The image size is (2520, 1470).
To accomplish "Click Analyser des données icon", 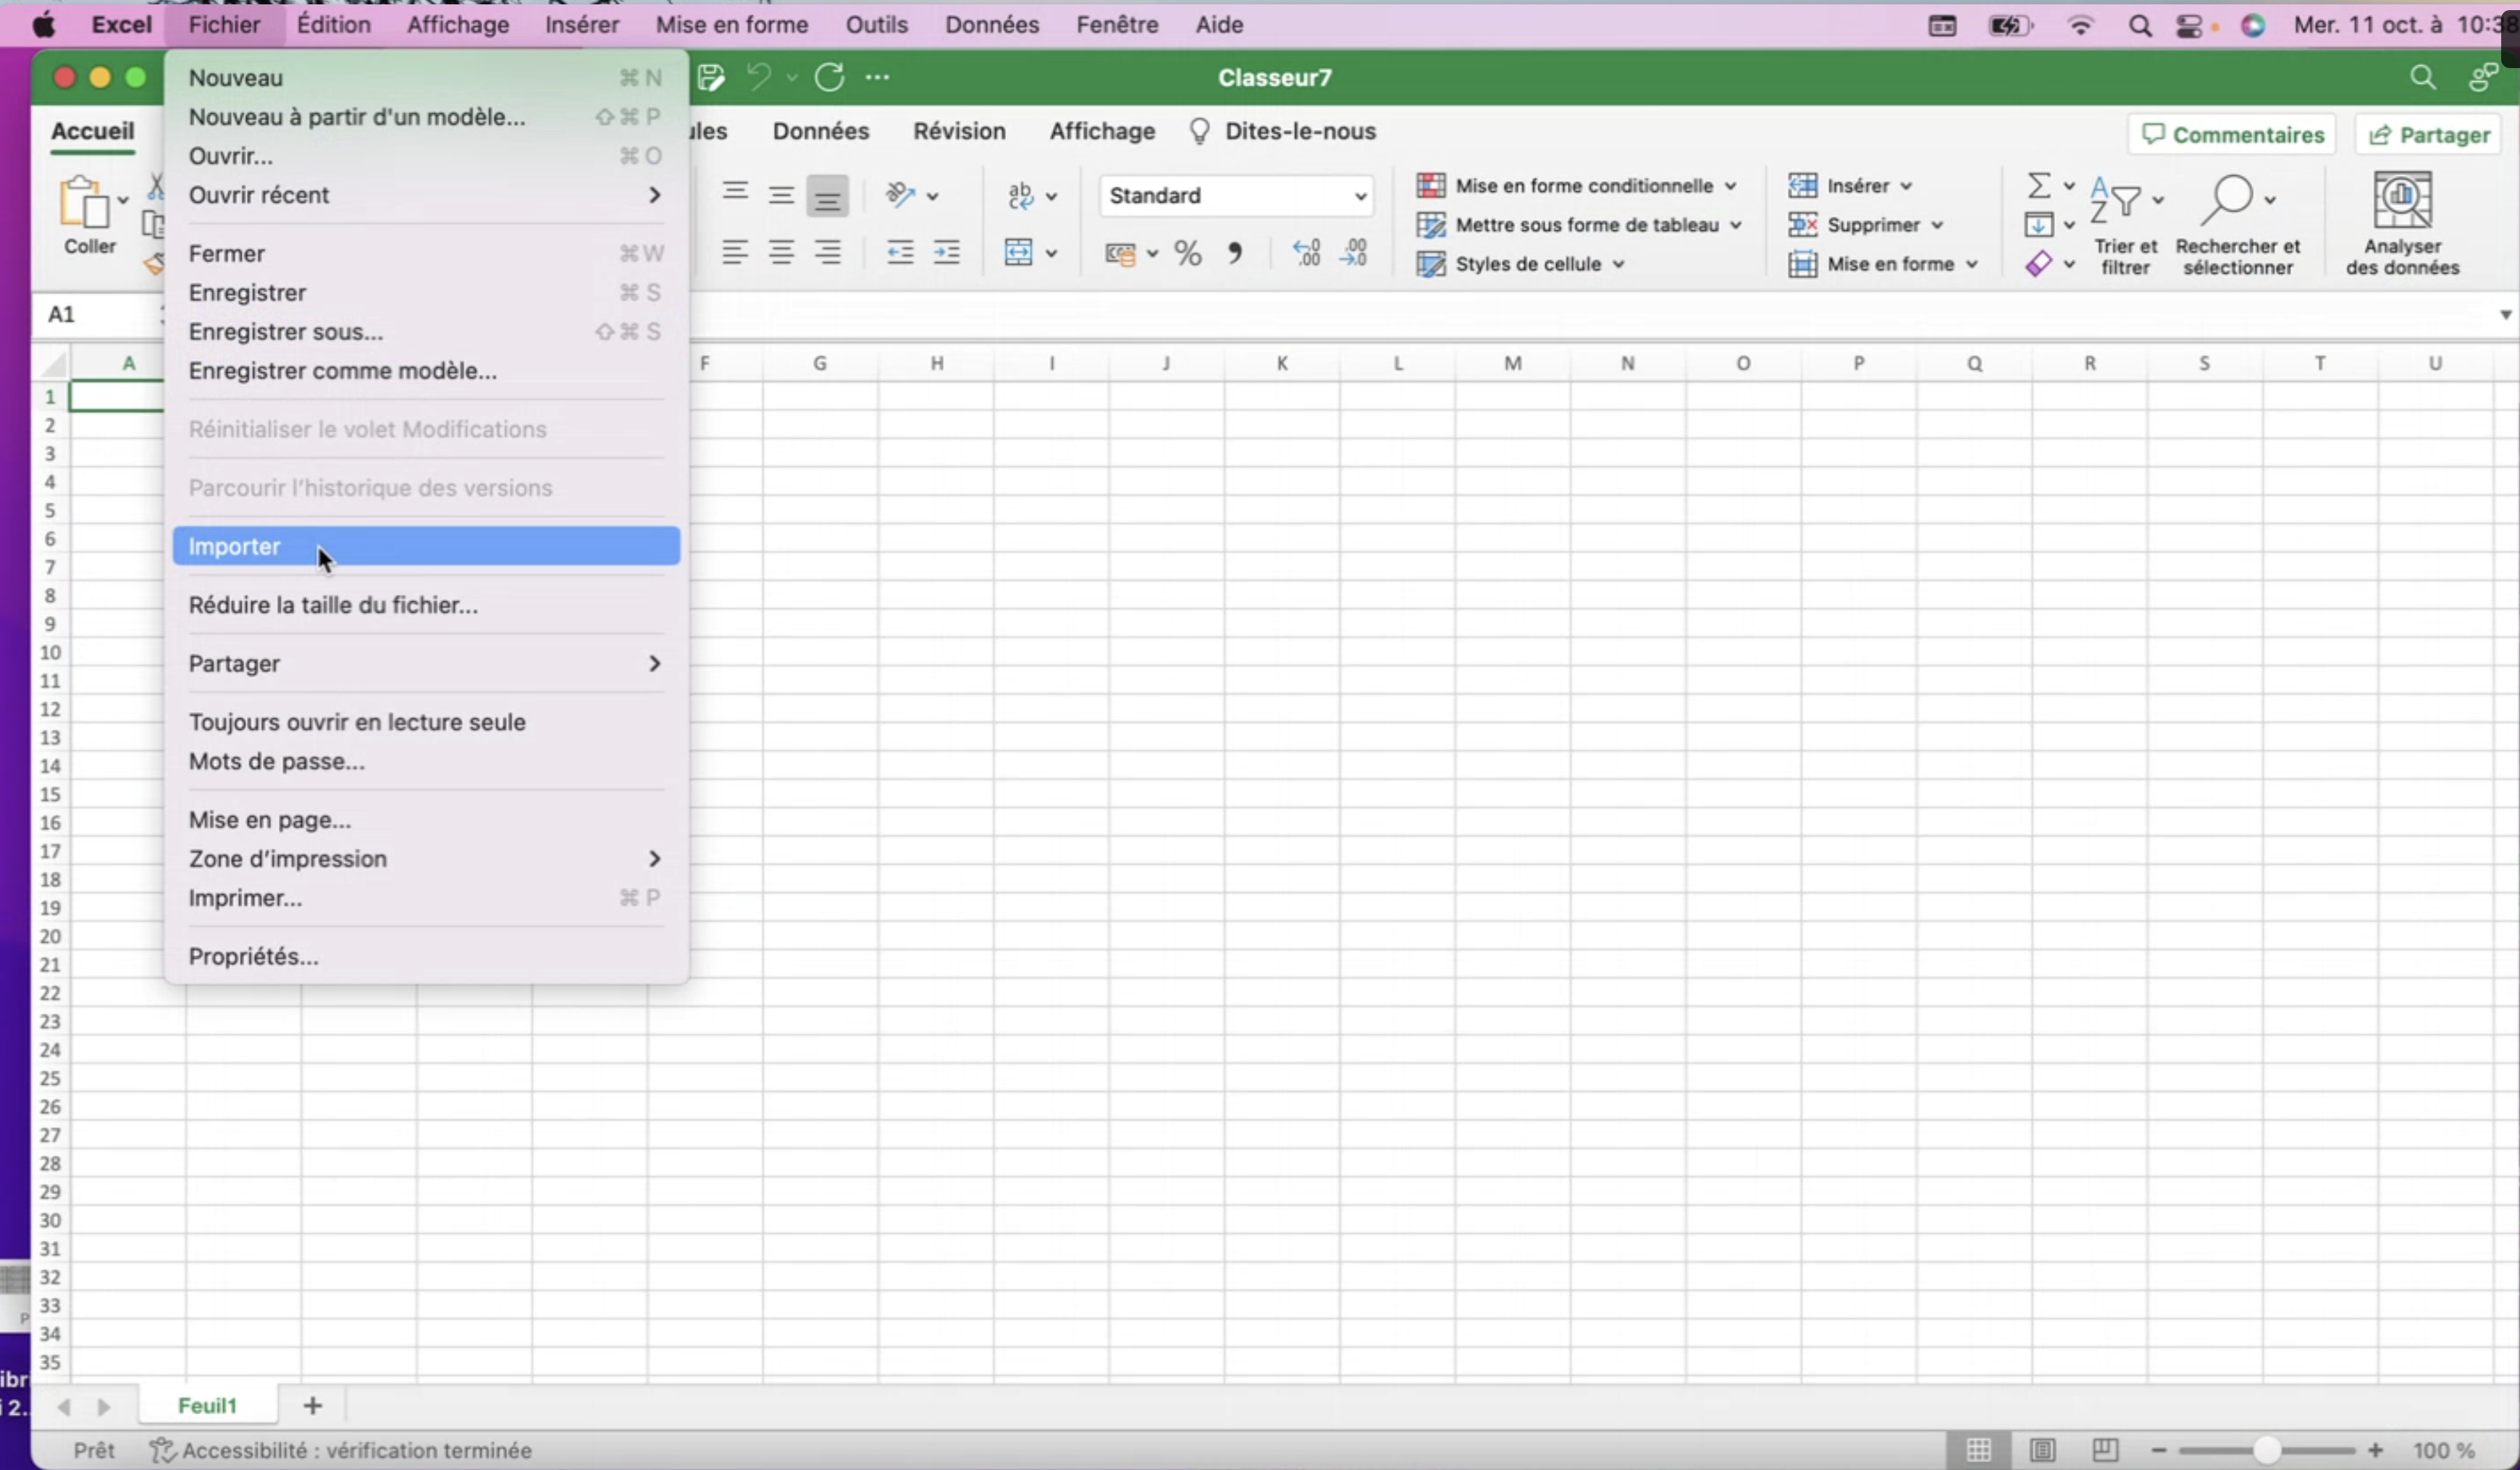I will pyautogui.click(x=2402, y=224).
